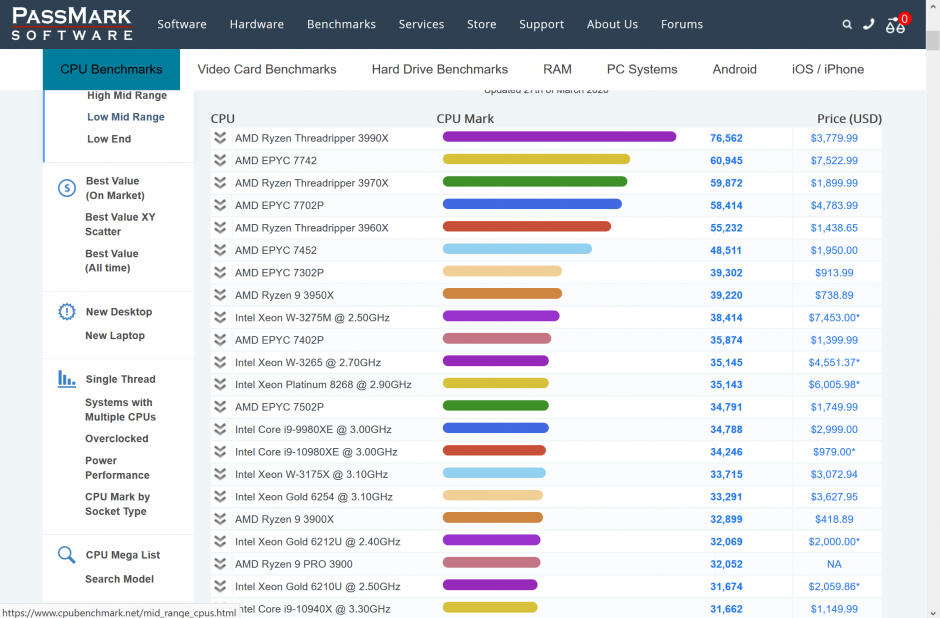
Task: Open Best Value (On Market) link
Action: pos(115,188)
